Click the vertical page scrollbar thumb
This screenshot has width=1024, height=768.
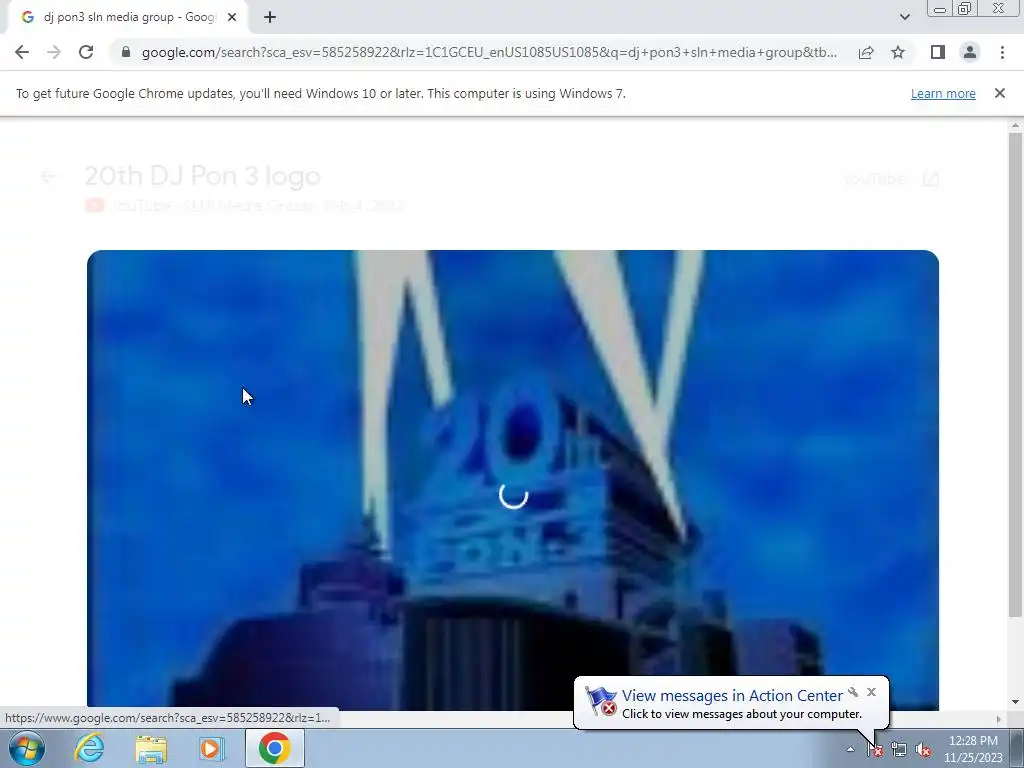point(1015,374)
